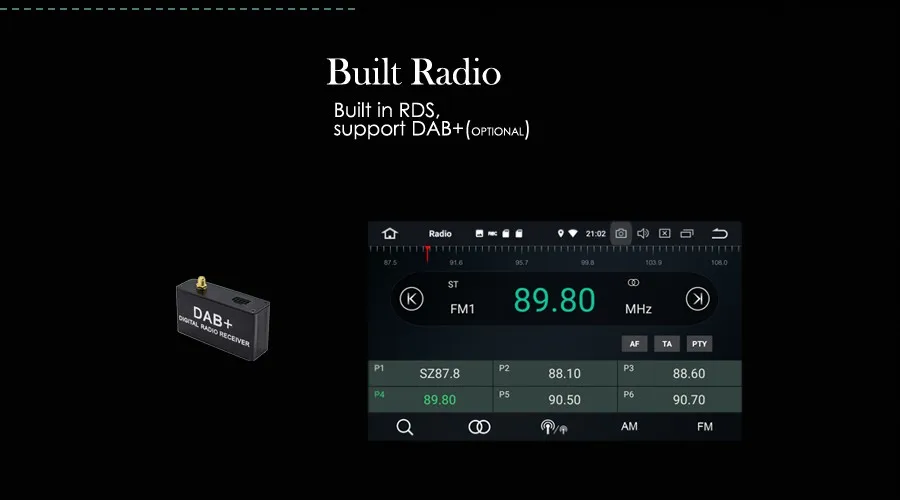Select preset P6 90.70

pos(680,400)
